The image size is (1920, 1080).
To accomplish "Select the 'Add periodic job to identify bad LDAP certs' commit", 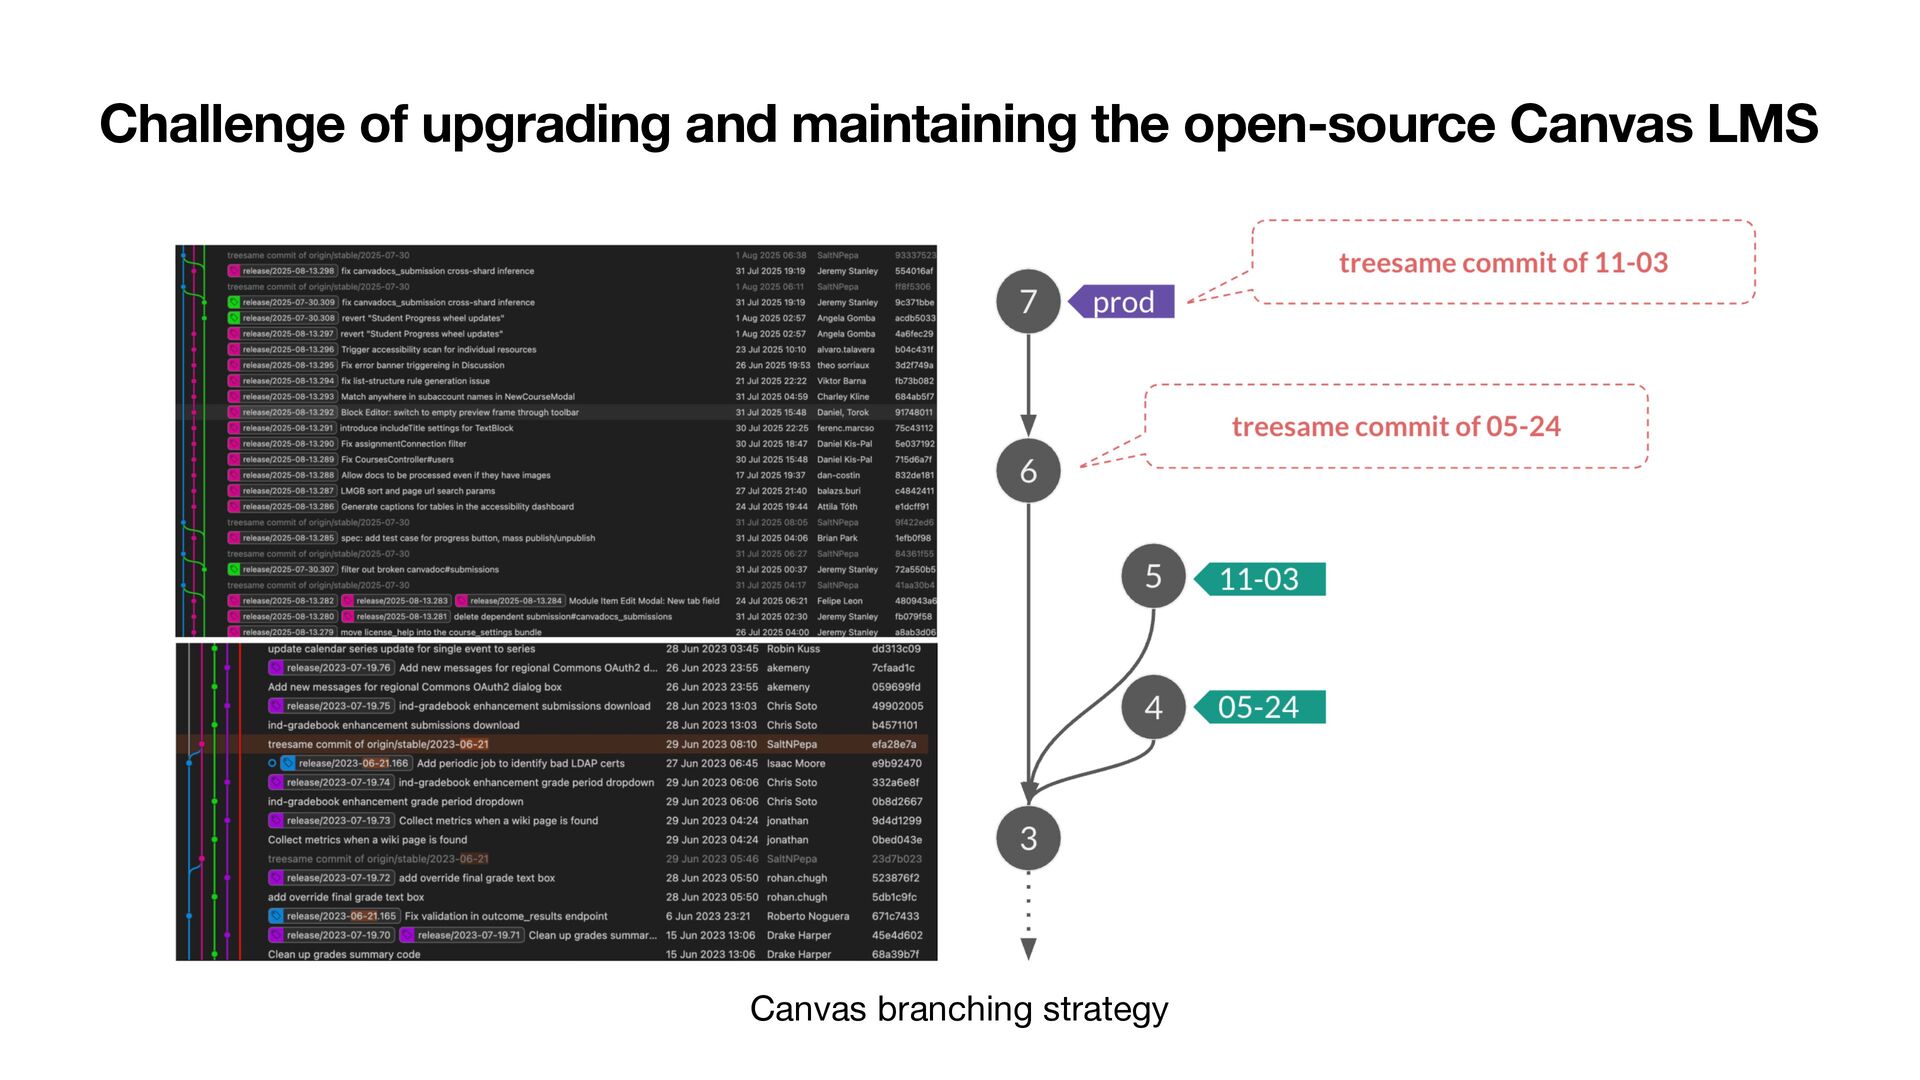I will pyautogui.click(x=520, y=763).
